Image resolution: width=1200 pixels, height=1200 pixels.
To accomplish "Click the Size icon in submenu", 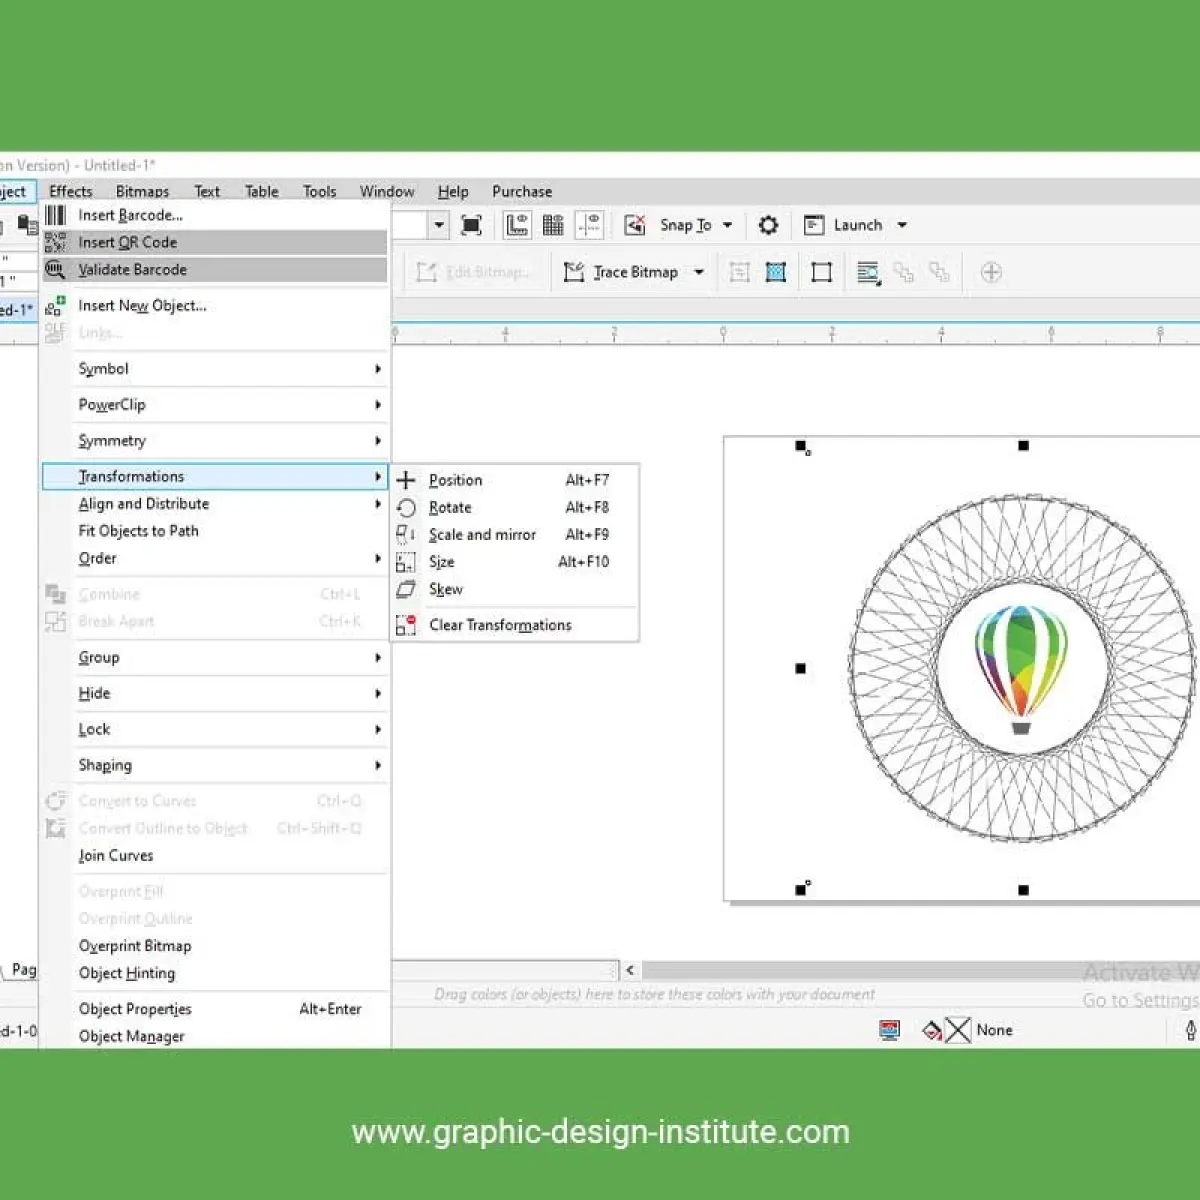I will click(x=406, y=562).
